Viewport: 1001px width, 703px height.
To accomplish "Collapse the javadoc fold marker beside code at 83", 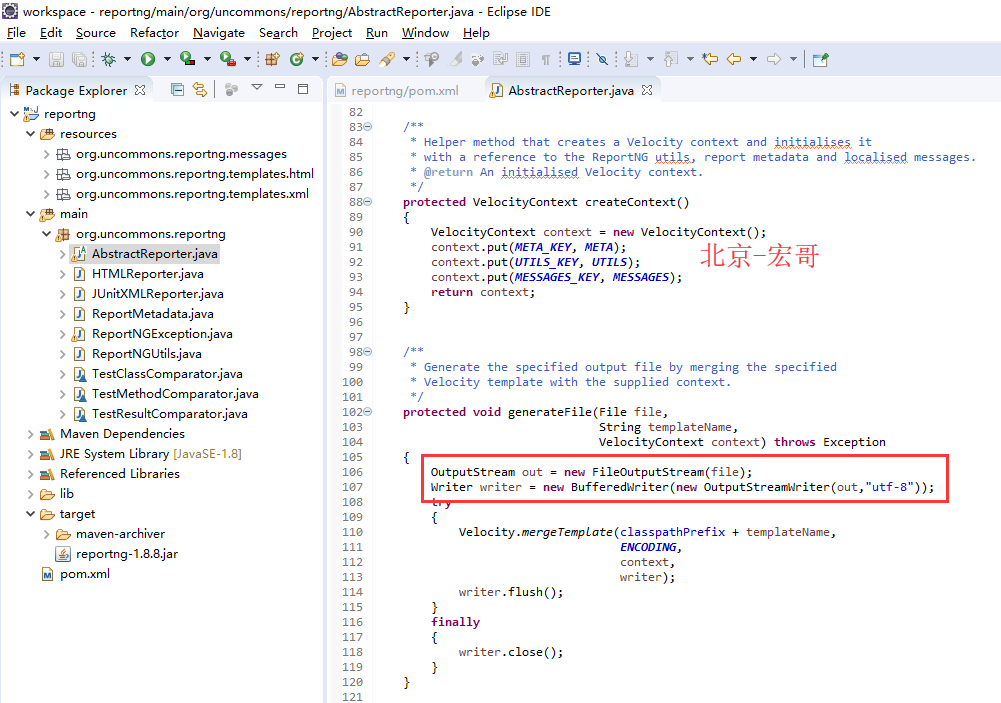I will (x=368, y=126).
